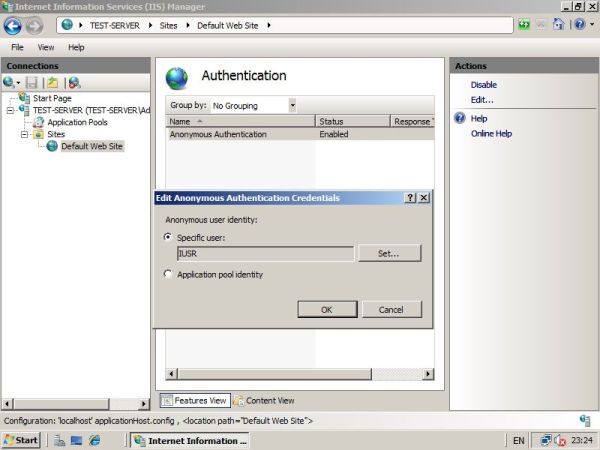The image size is (600, 450).
Task: Click the Application Pools icon in tree
Action: tap(38, 122)
